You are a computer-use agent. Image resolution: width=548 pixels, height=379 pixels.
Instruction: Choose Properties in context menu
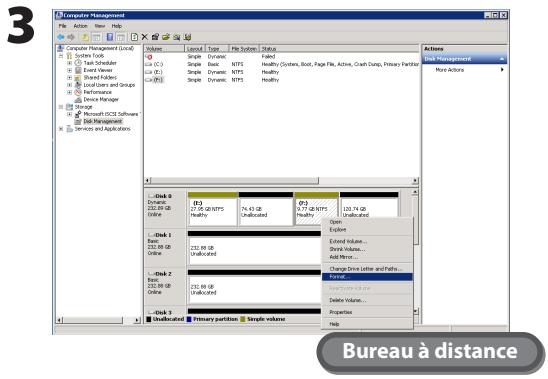(x=367, y=312)
